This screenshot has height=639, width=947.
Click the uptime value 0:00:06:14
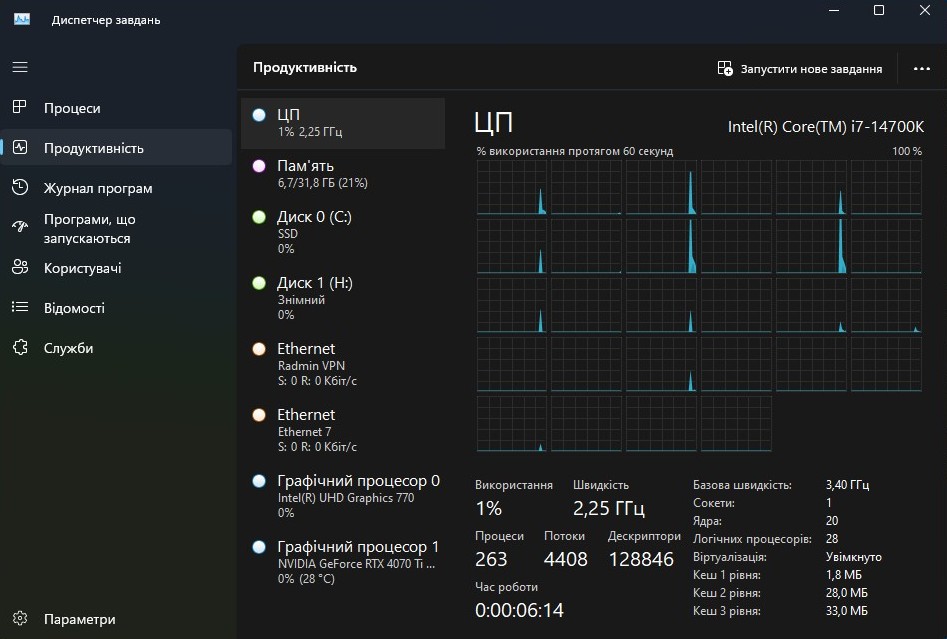[x=519, y=611]
